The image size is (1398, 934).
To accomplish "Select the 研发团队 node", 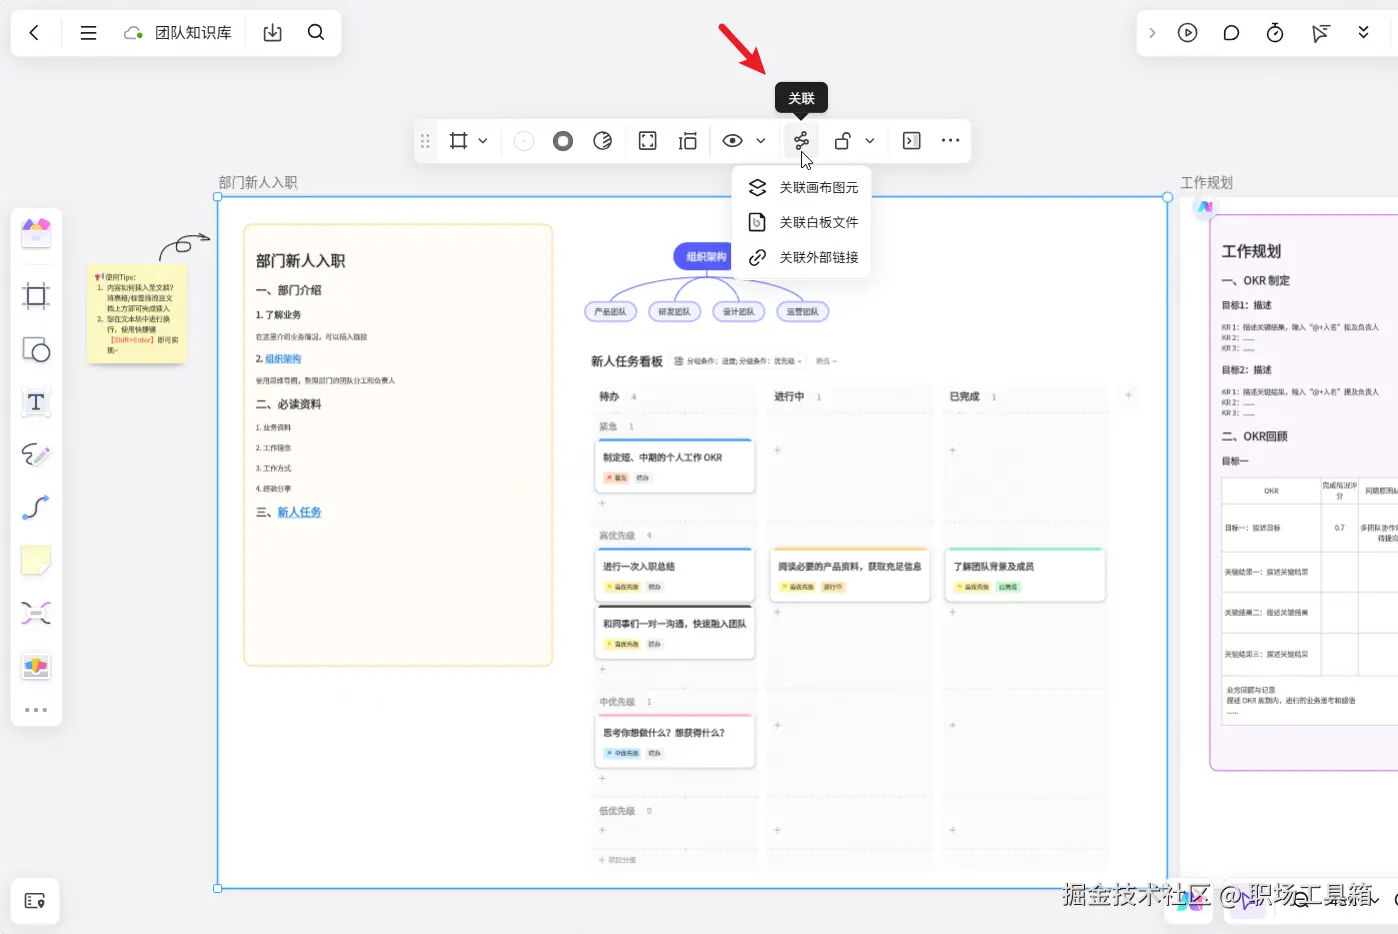I will click(674, 312).
